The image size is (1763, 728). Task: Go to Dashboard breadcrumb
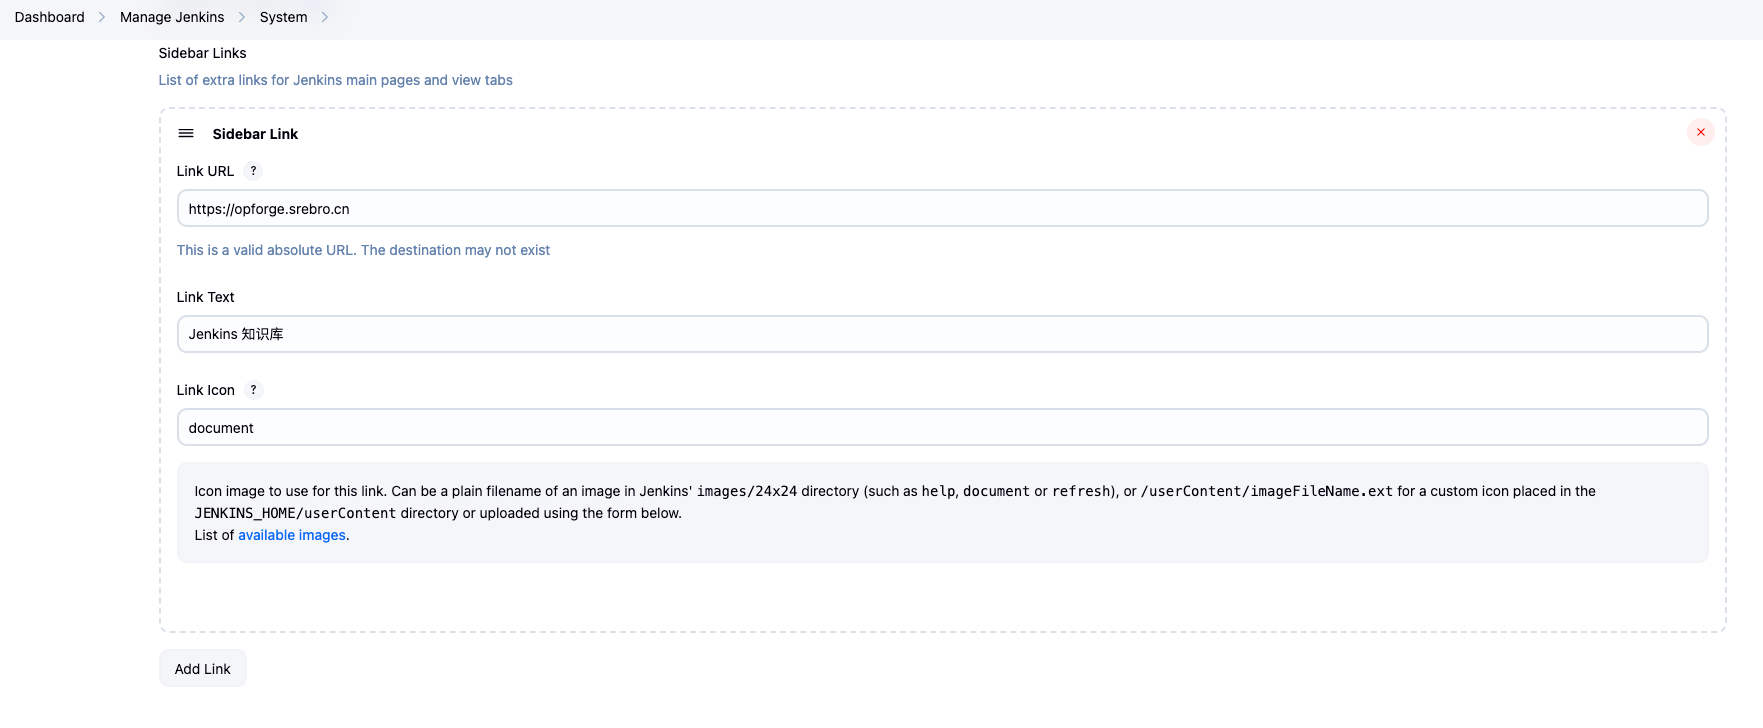[50, 17]
